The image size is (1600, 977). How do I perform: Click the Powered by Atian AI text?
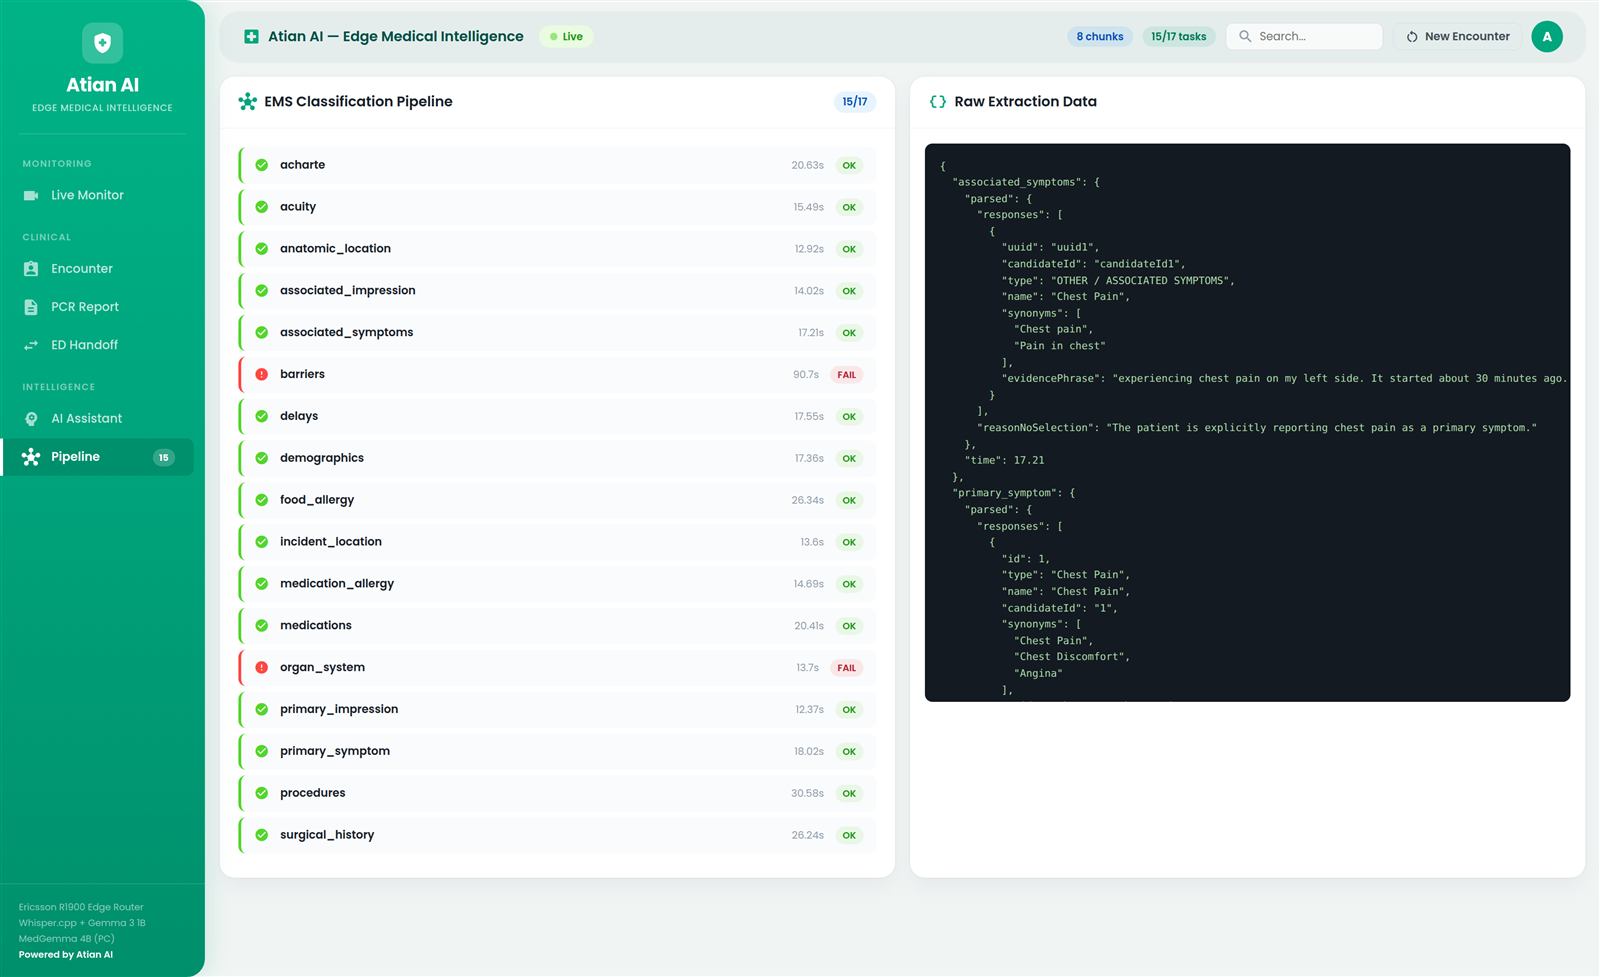[66, 955]
